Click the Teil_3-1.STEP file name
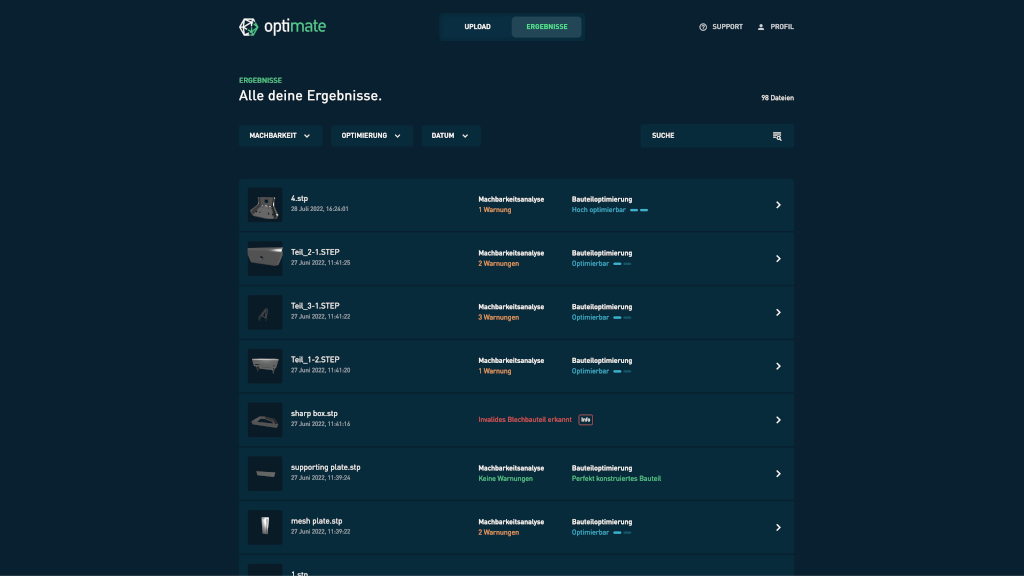The image size is (1024, 576). click(x=315, y=306)
